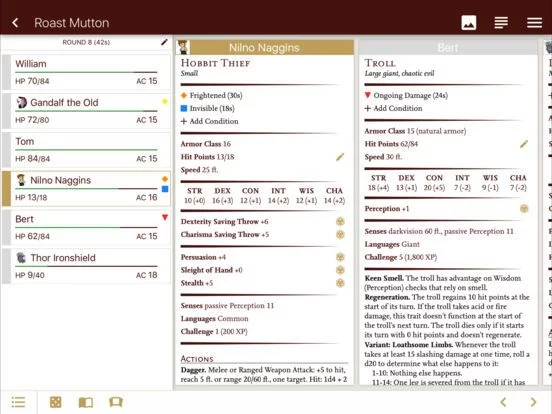
Task: Go to previous combatant with left chevron
Action: (x=503, y=402)
